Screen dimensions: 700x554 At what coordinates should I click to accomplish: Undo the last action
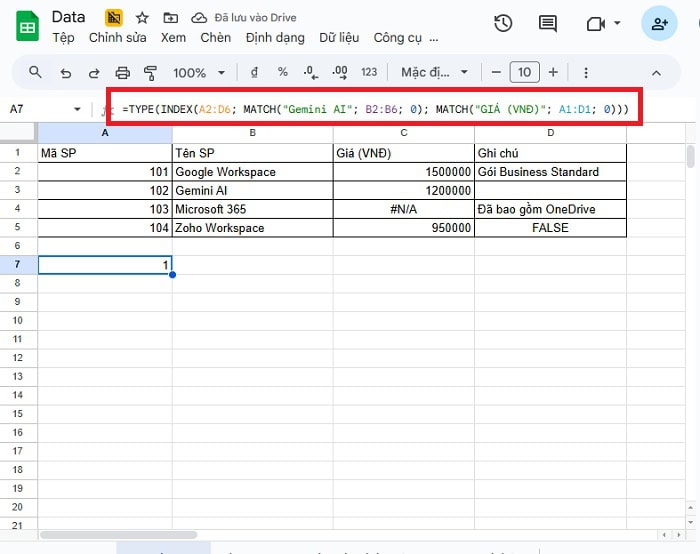coord(66,72)
